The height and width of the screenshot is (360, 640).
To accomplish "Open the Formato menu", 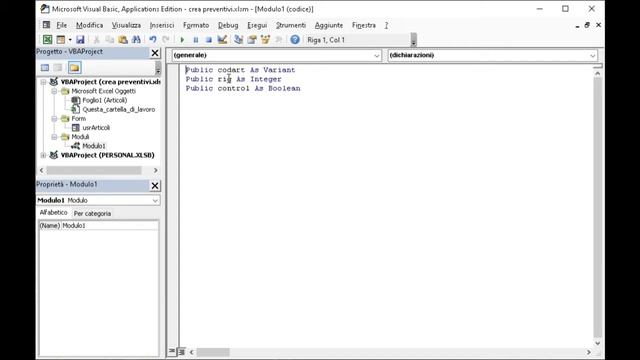I will (196, 25).
